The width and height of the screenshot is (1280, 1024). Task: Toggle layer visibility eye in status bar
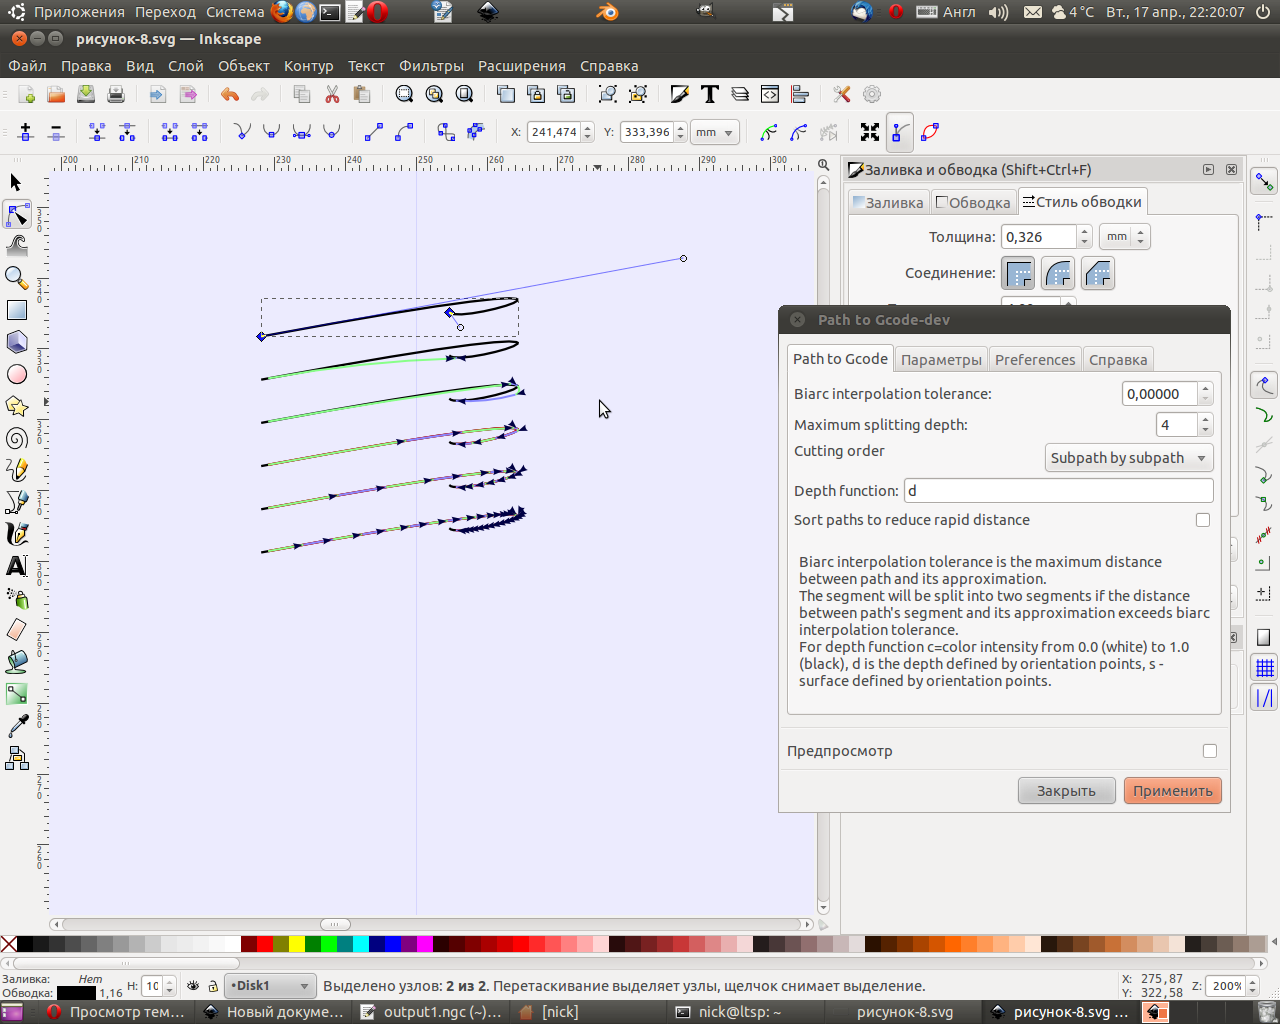click(193, 986)
